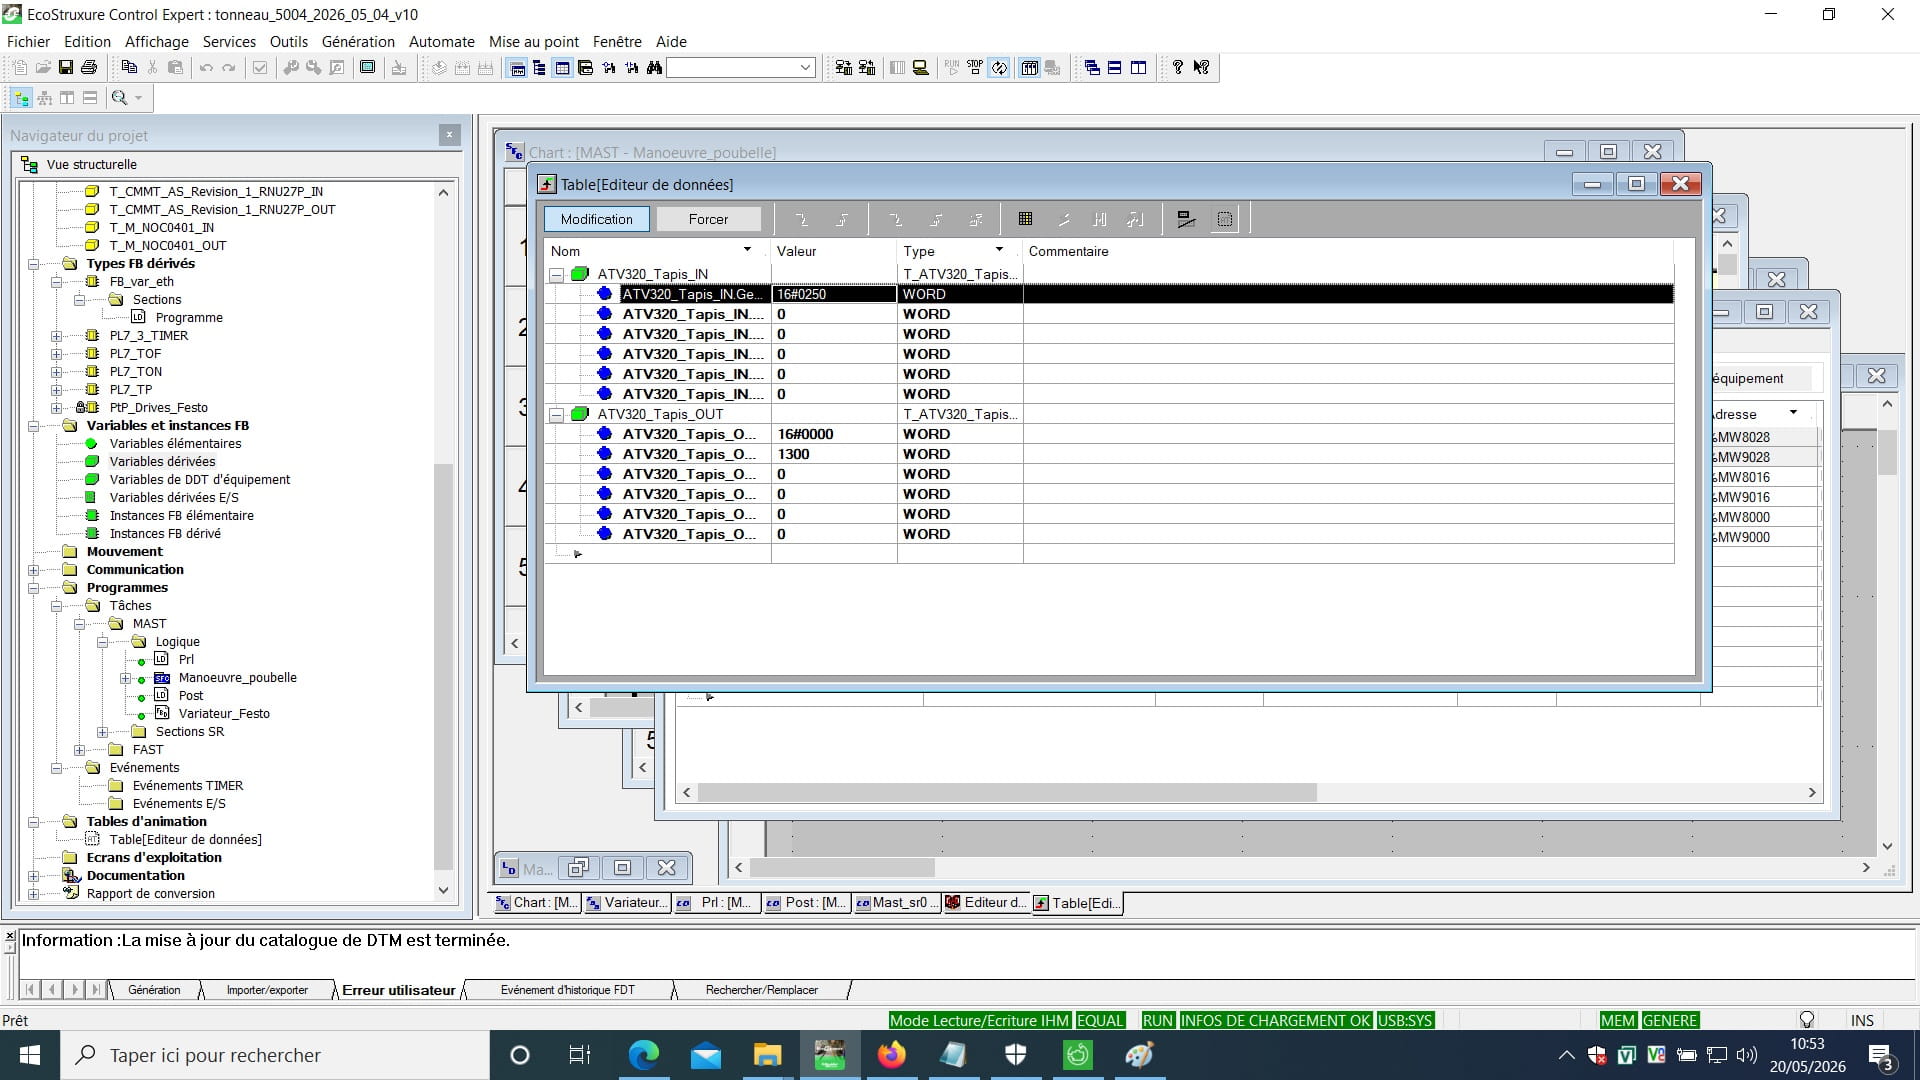Select Table[Editeur de données] in the tree
The height and width of the screenshot is (1080, 1920).
185,839
